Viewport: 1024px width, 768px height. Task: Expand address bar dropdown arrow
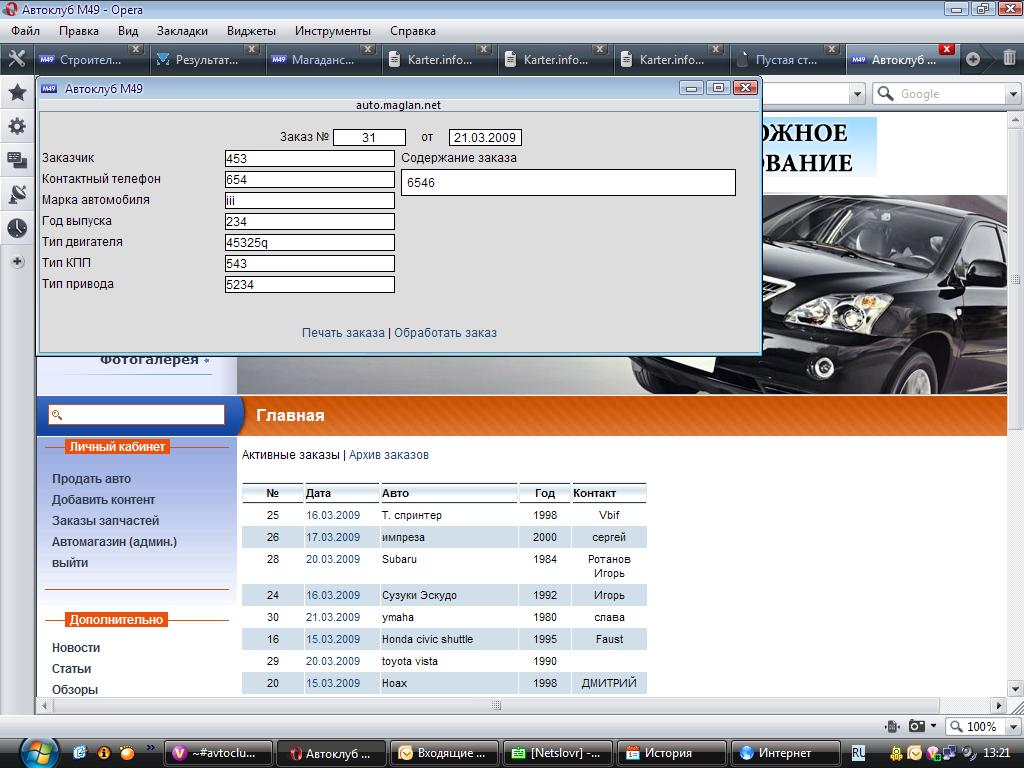pyautogui.click(x=857, y=94)
